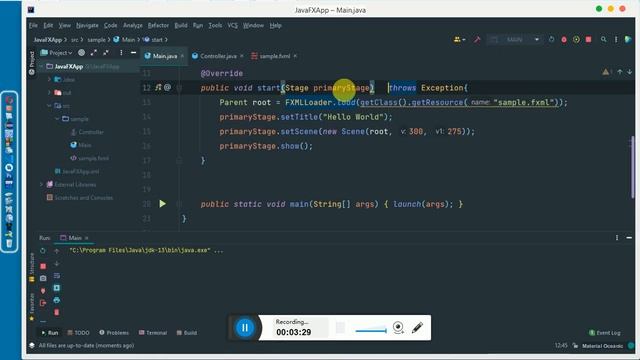Toggle the webcam icon in recorder bar
The image size is (640, 360).
[x=398, y=327]
